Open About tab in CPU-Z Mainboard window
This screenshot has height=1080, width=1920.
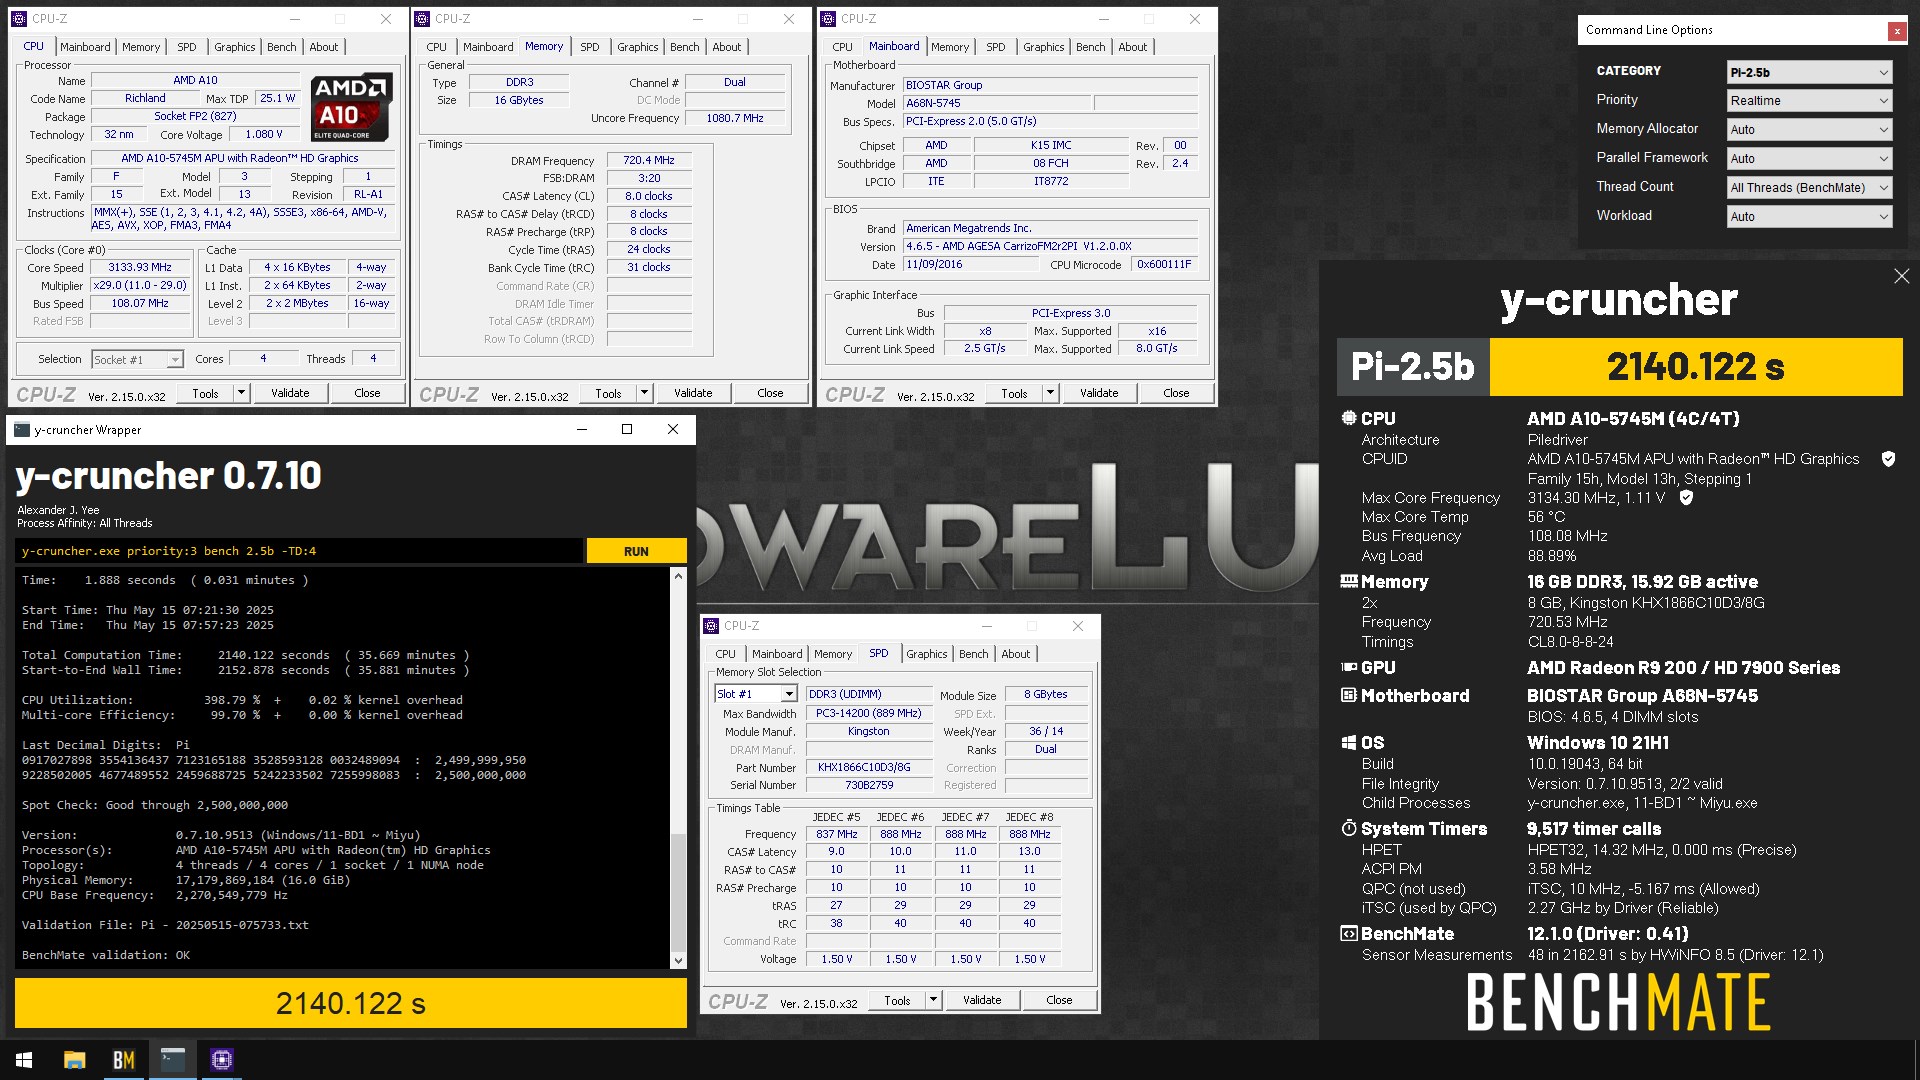[x=1132, y=47]
